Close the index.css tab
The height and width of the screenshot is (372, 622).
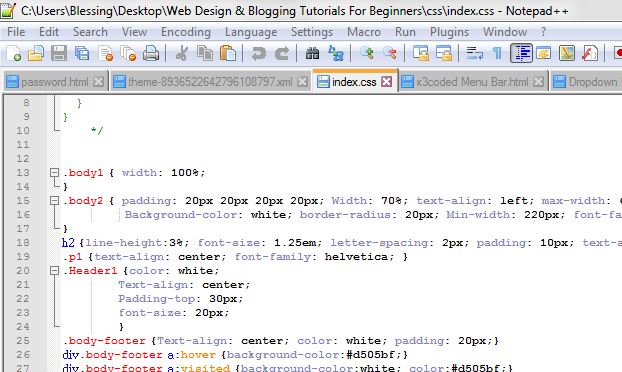click(386, 82)
